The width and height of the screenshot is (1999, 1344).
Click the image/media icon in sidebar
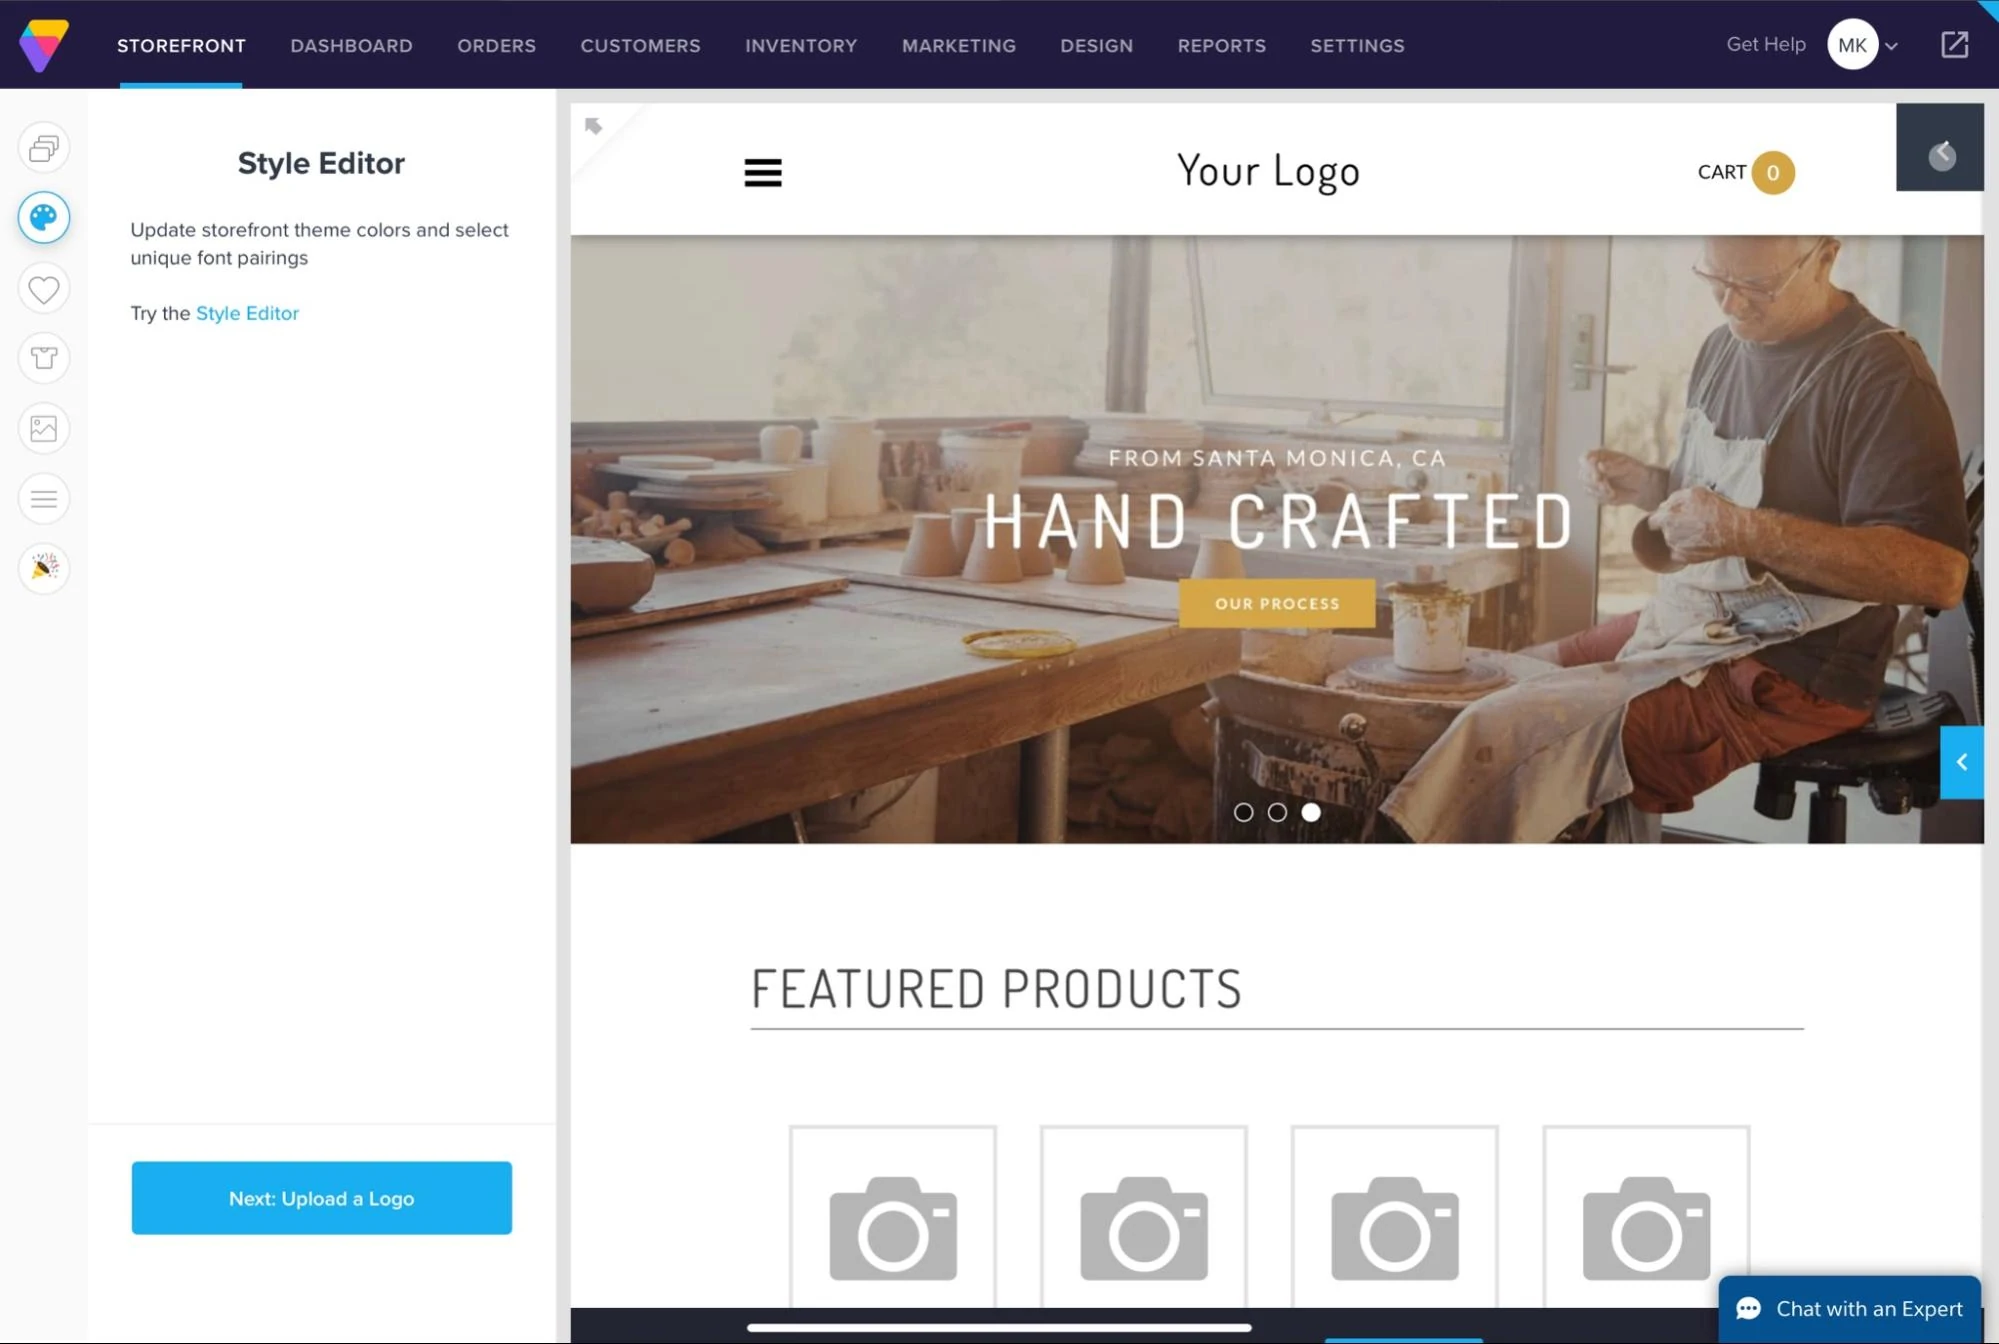click(43, 429)
